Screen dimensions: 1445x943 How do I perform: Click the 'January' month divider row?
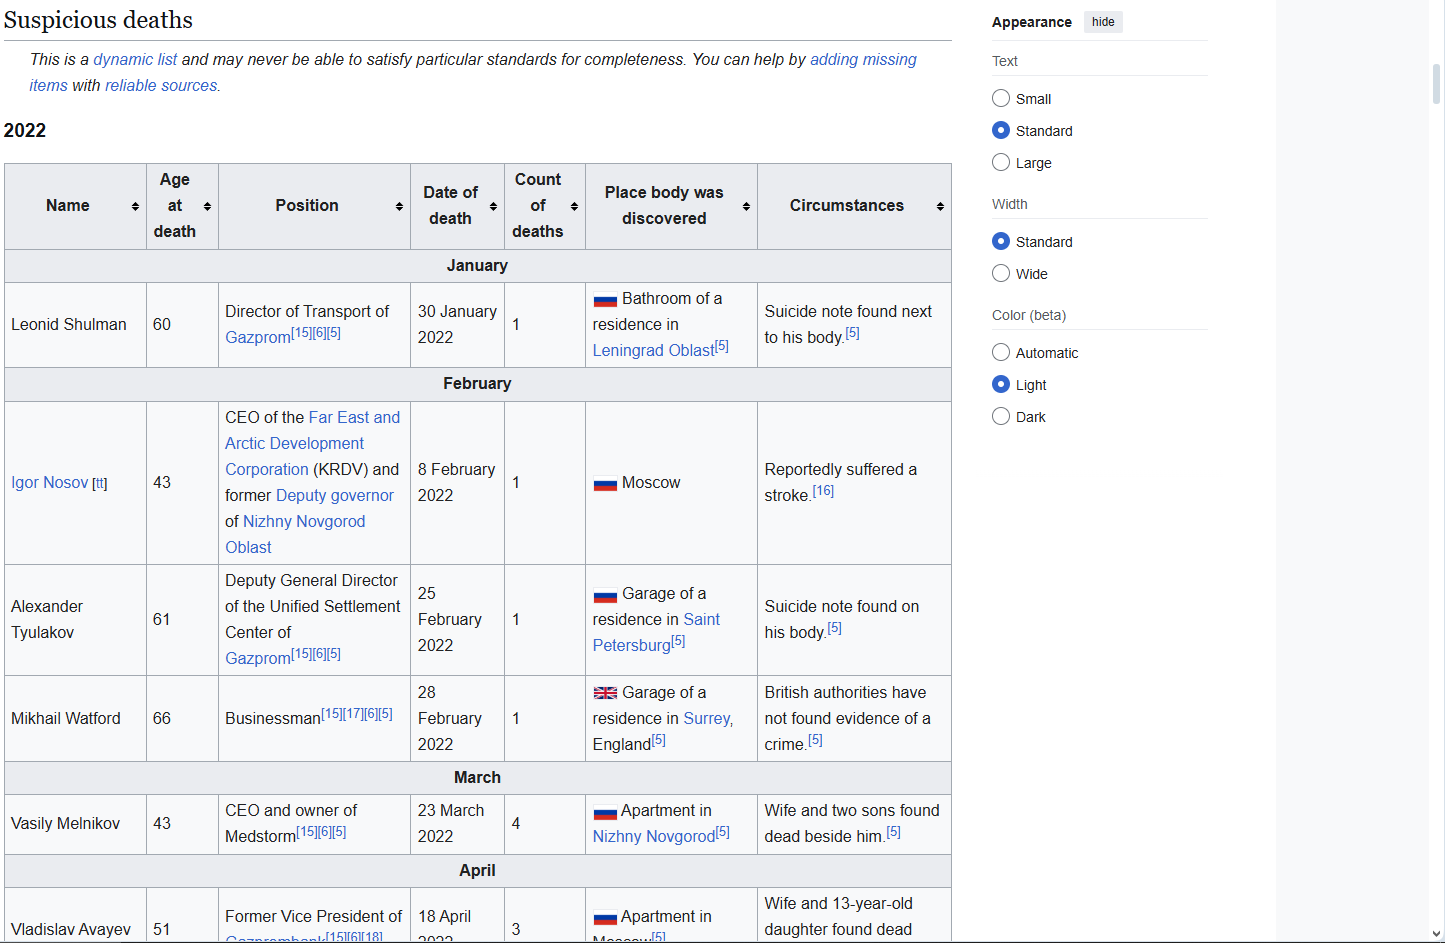tap(478, 266)
